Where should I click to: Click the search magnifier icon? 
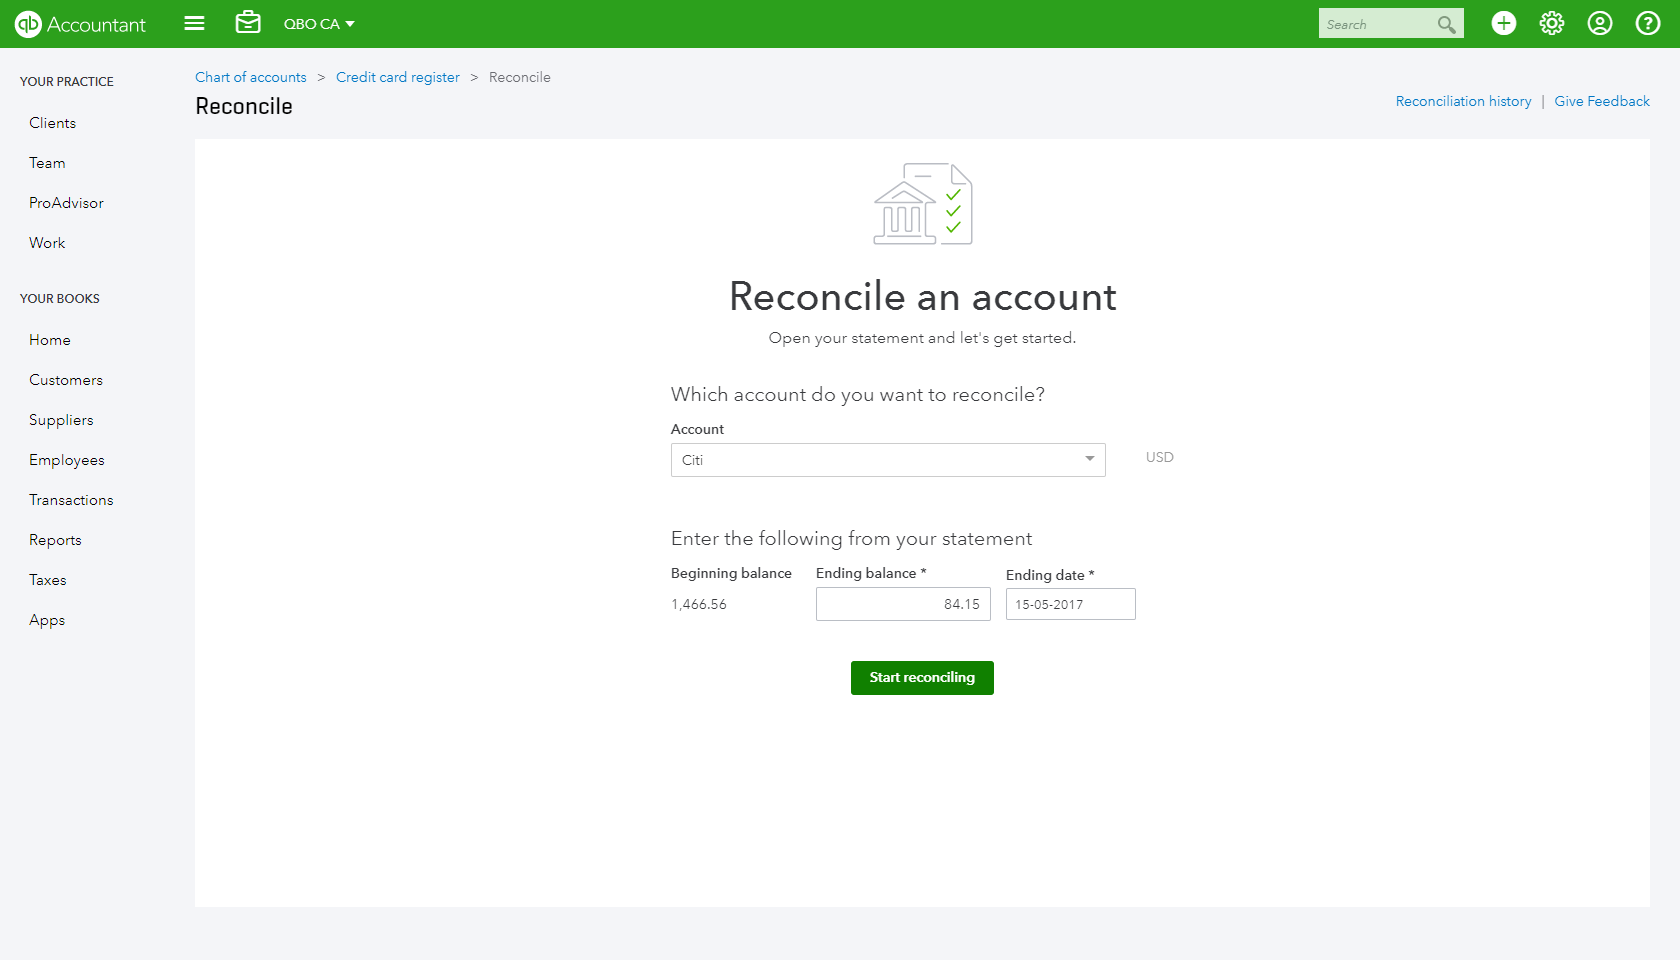[x=1446, y=24]
